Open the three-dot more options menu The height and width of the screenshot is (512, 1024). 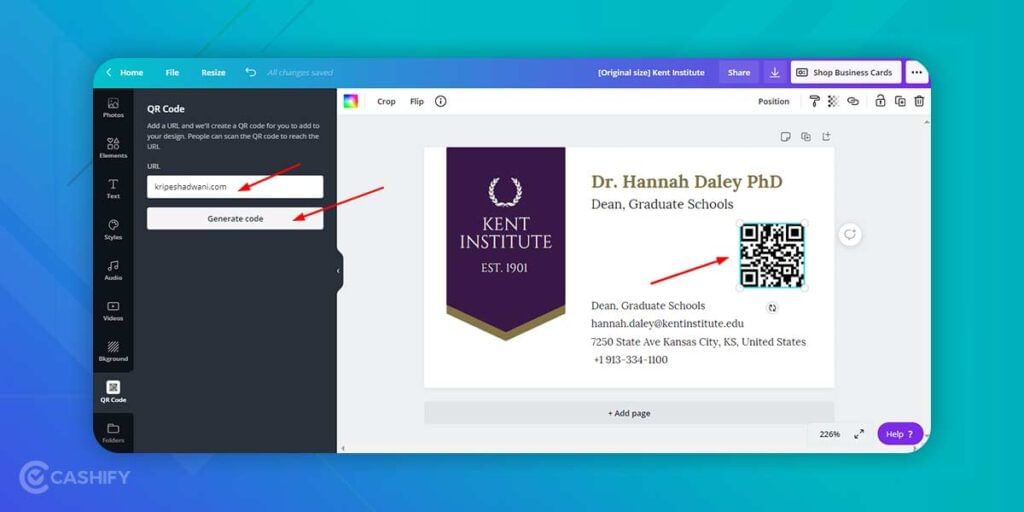click(x=917, y=72)
